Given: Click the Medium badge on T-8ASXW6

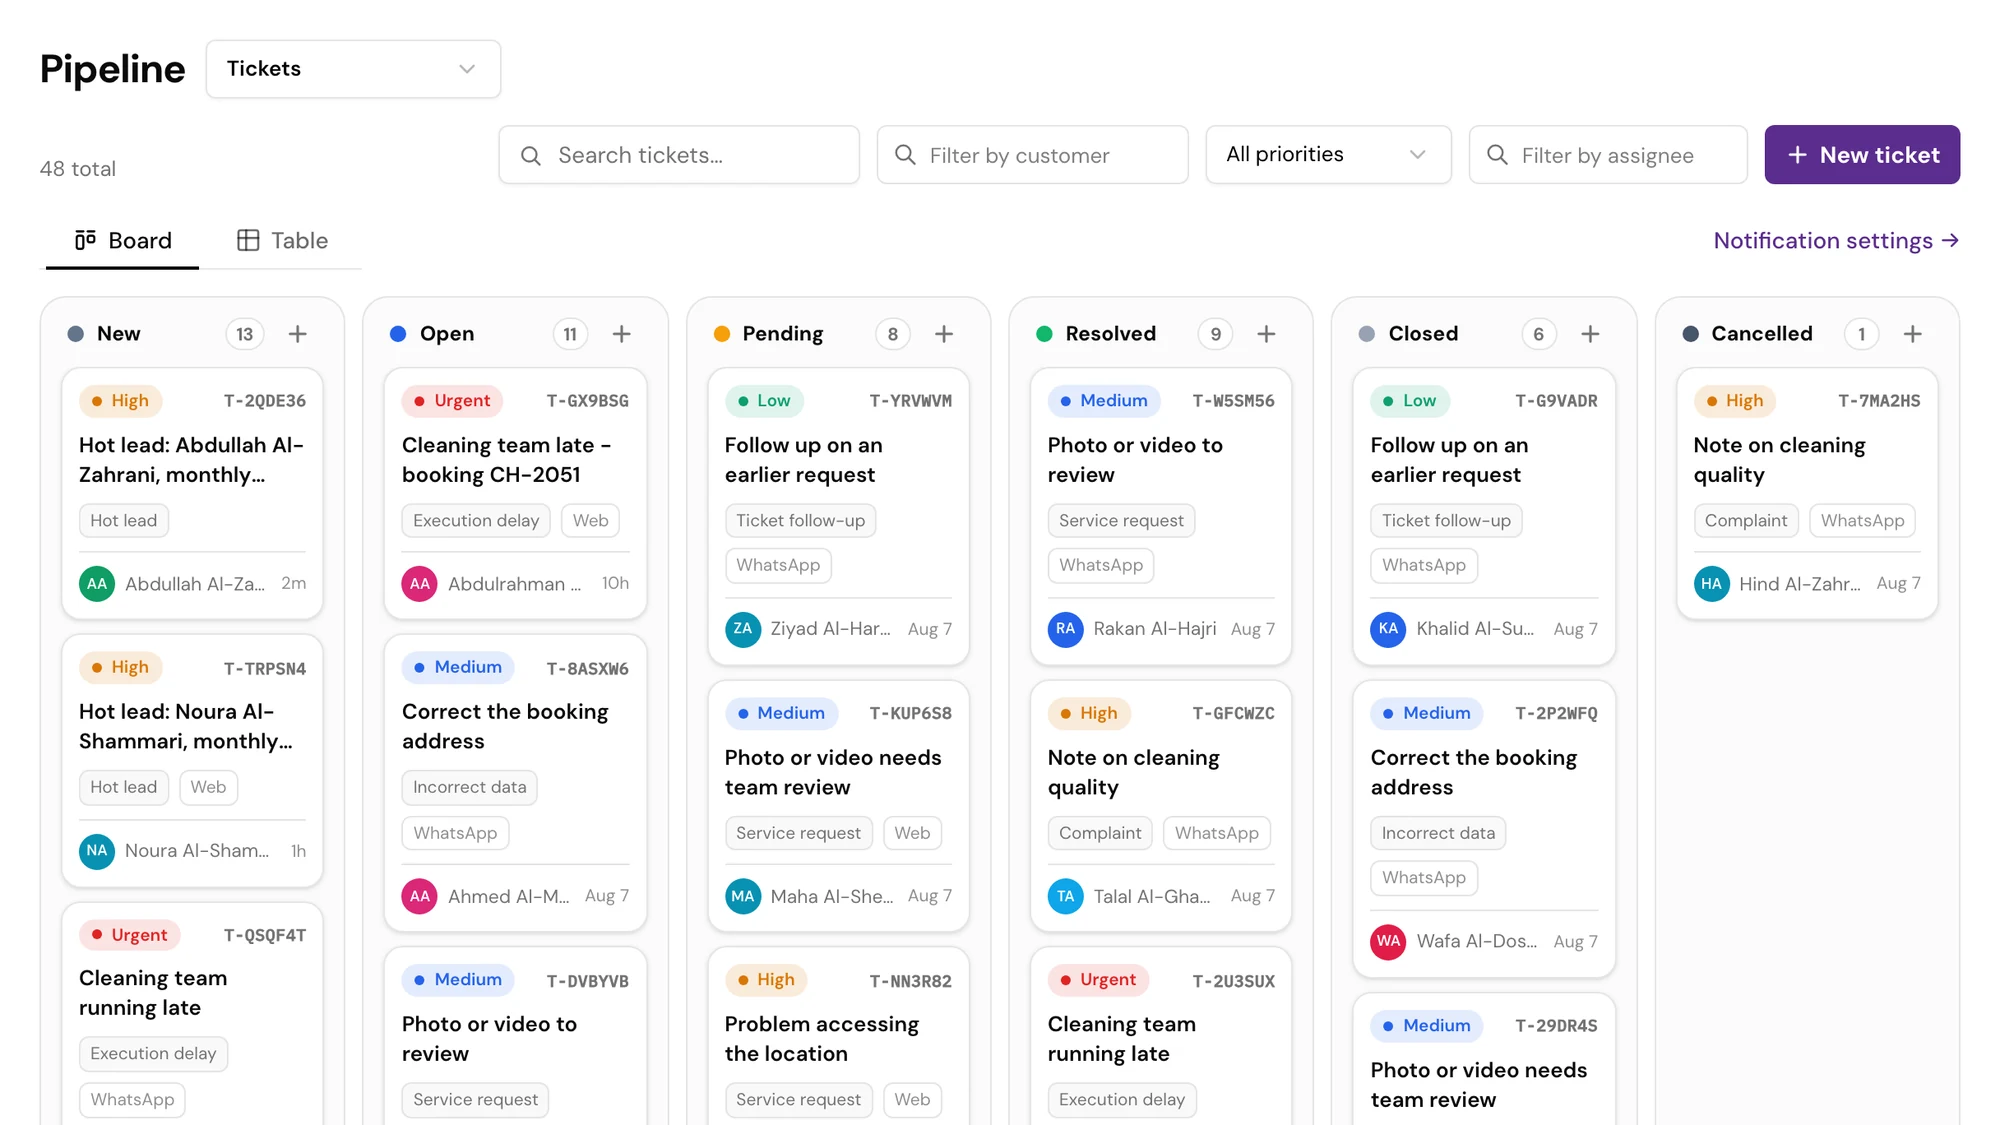Looking at the screenshot, I should tap(458, 667).
